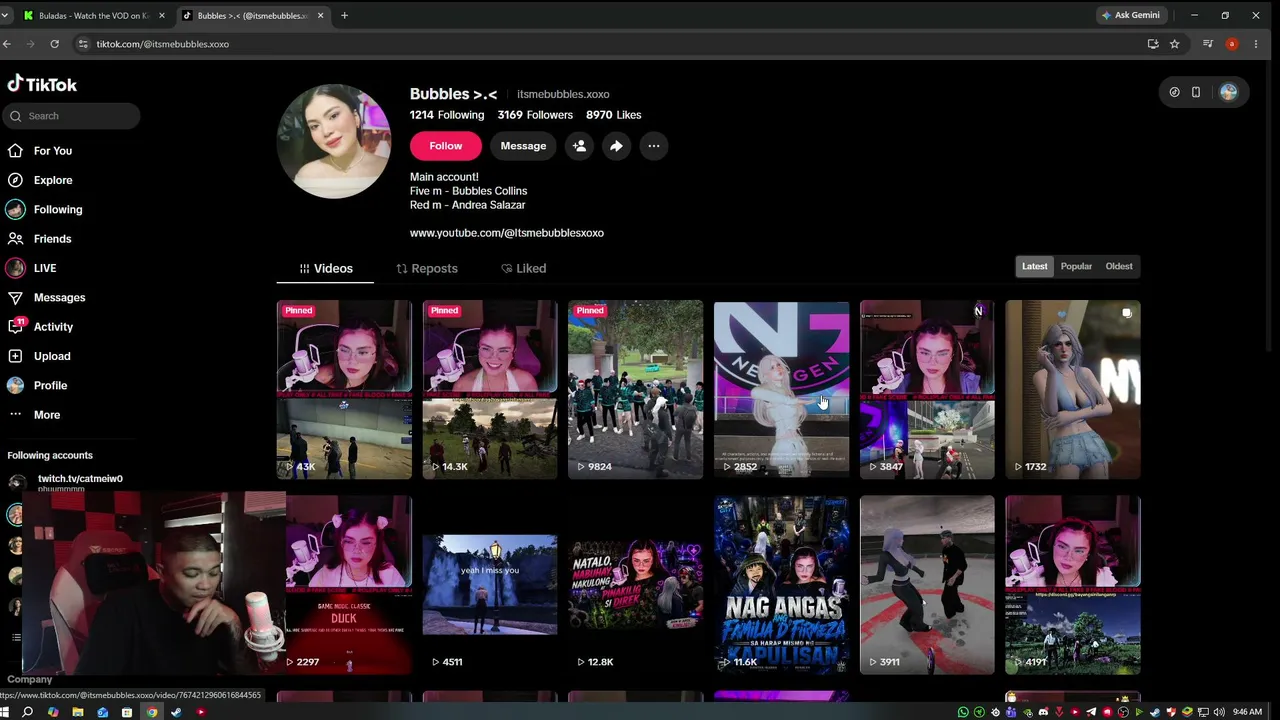1280x720 pixels.
Task: Open the Following feed
Action: (x=45, y=209)
